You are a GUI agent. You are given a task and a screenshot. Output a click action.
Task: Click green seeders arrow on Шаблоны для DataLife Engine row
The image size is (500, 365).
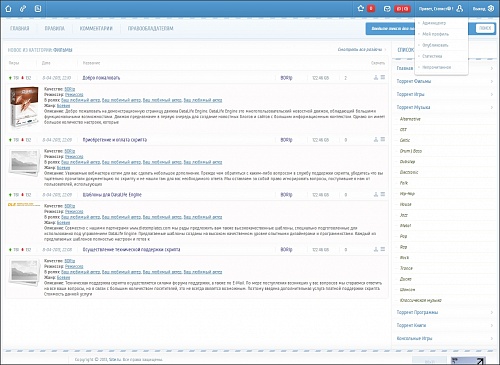(10, 195)
